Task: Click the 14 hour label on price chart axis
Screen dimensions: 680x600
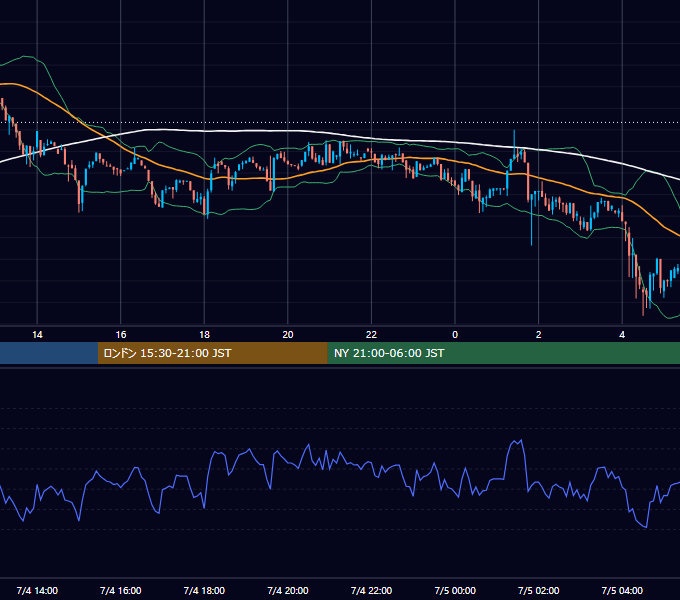Action: pyautogui.click(x=37, y=335)
